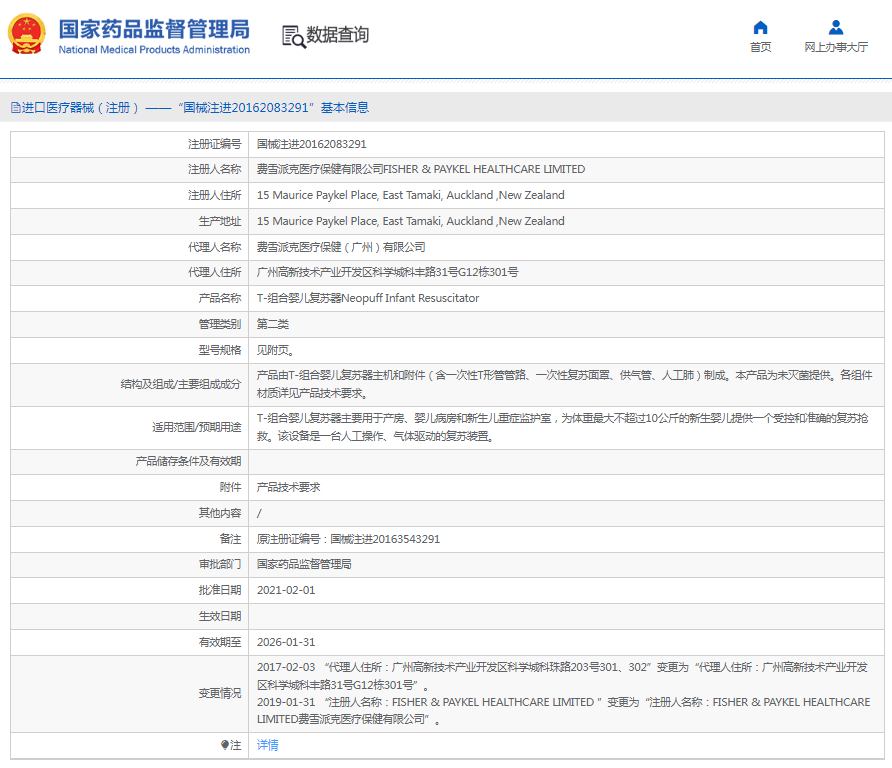The height and width of the screenshot is (768, 892).
Task: Click the 适用范围/预期用途 description text
Action: [562, 427]
